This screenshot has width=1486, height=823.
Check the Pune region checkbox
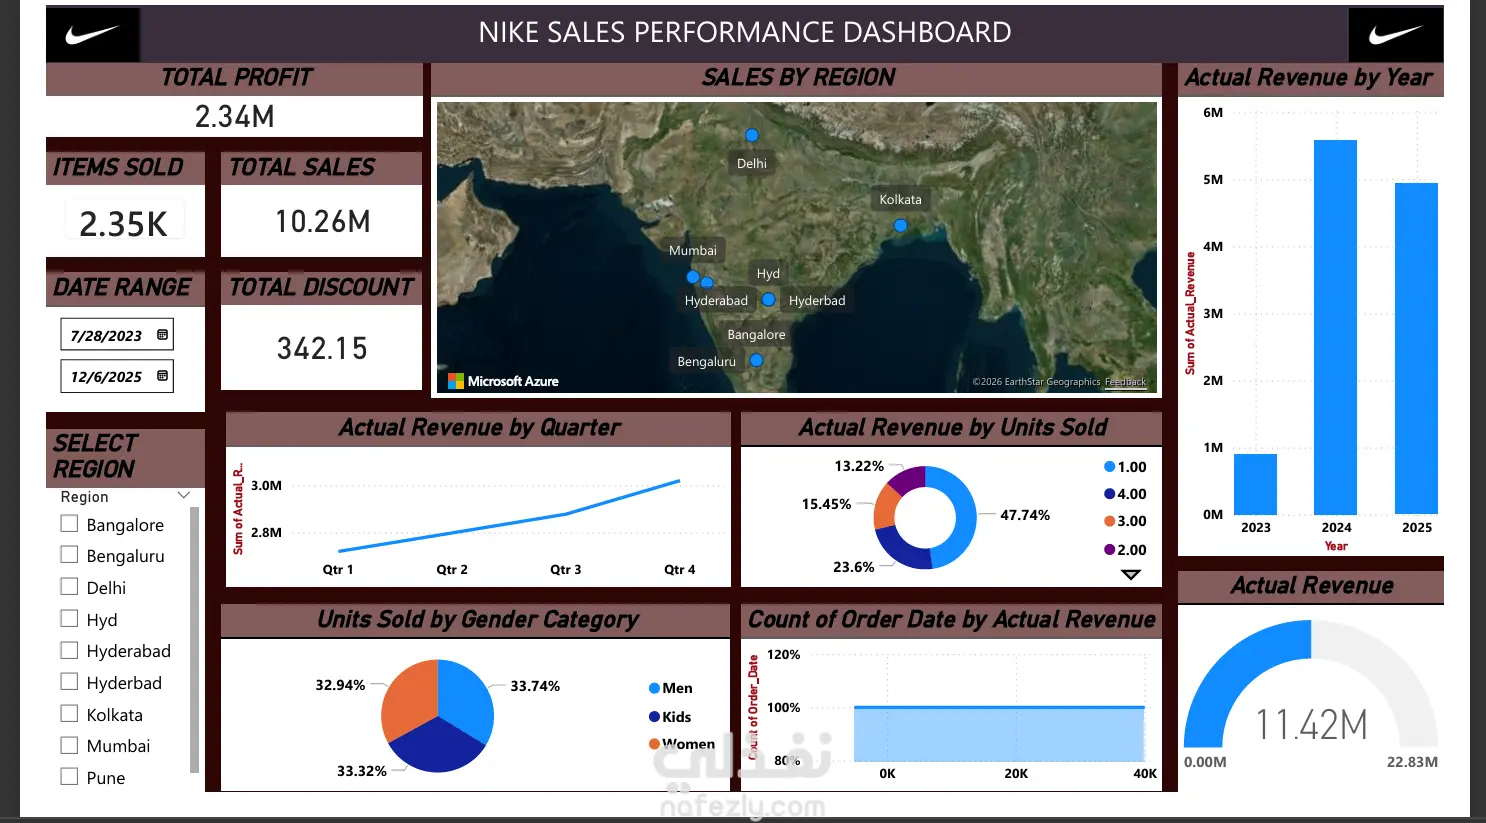69,776
